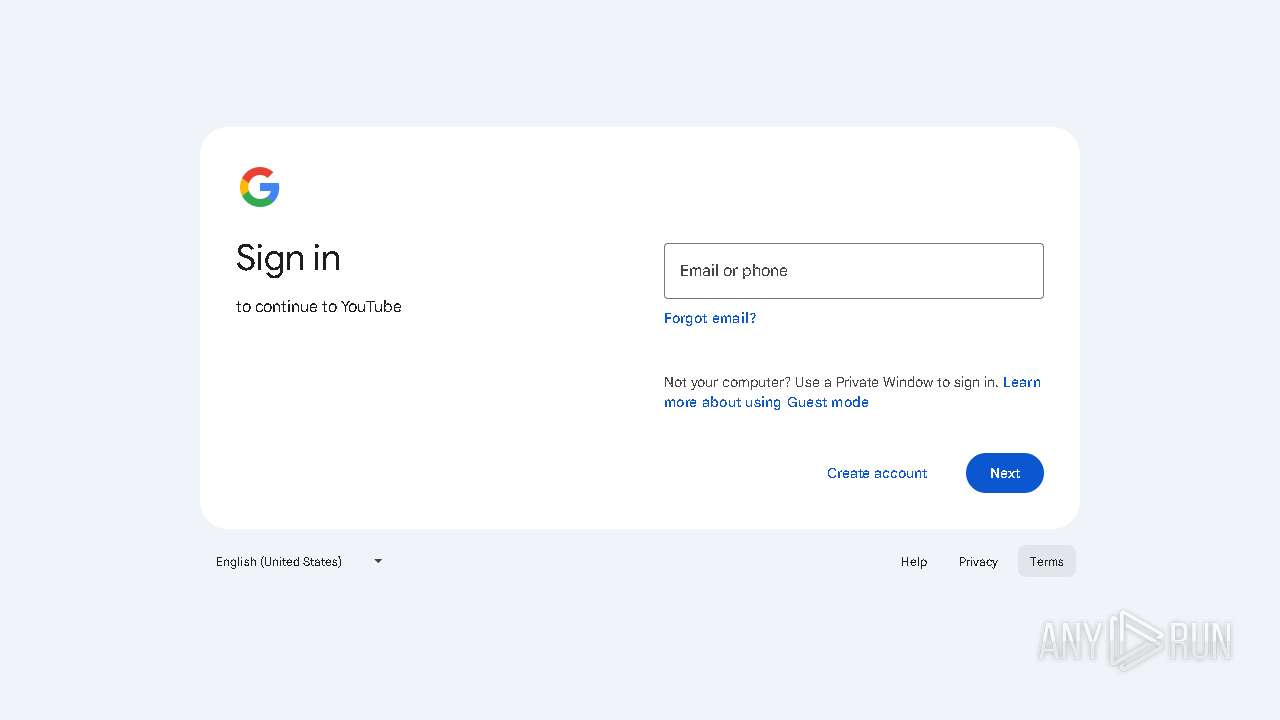This screenshot has width=1280, height=720.
Task: Open the Help footer link
Action: (x=914, y=561)
